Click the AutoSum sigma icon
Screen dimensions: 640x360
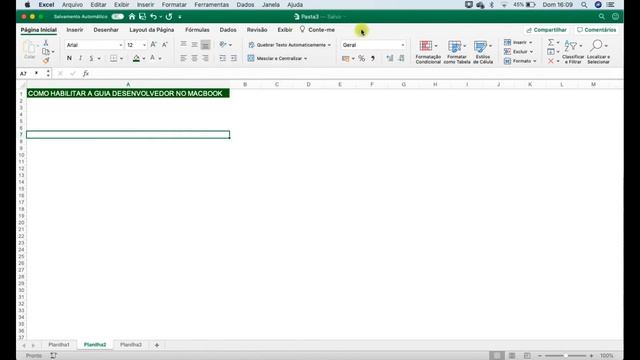551,42
